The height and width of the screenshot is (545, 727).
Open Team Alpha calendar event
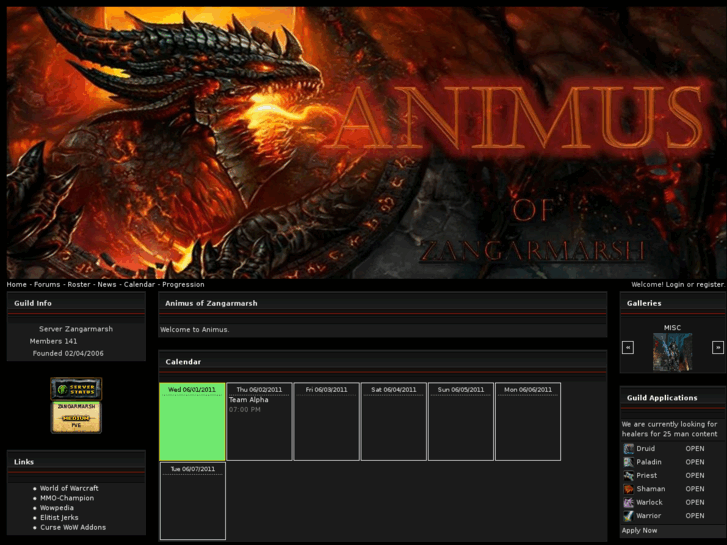pos(249,399)
